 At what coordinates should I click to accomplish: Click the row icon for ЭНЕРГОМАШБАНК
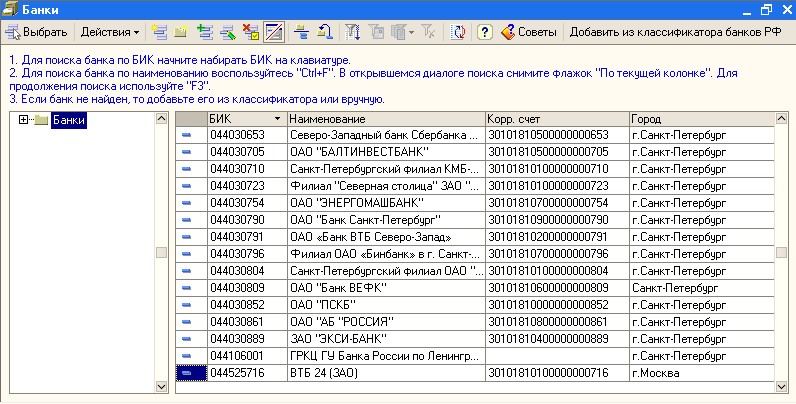point(186,203)
